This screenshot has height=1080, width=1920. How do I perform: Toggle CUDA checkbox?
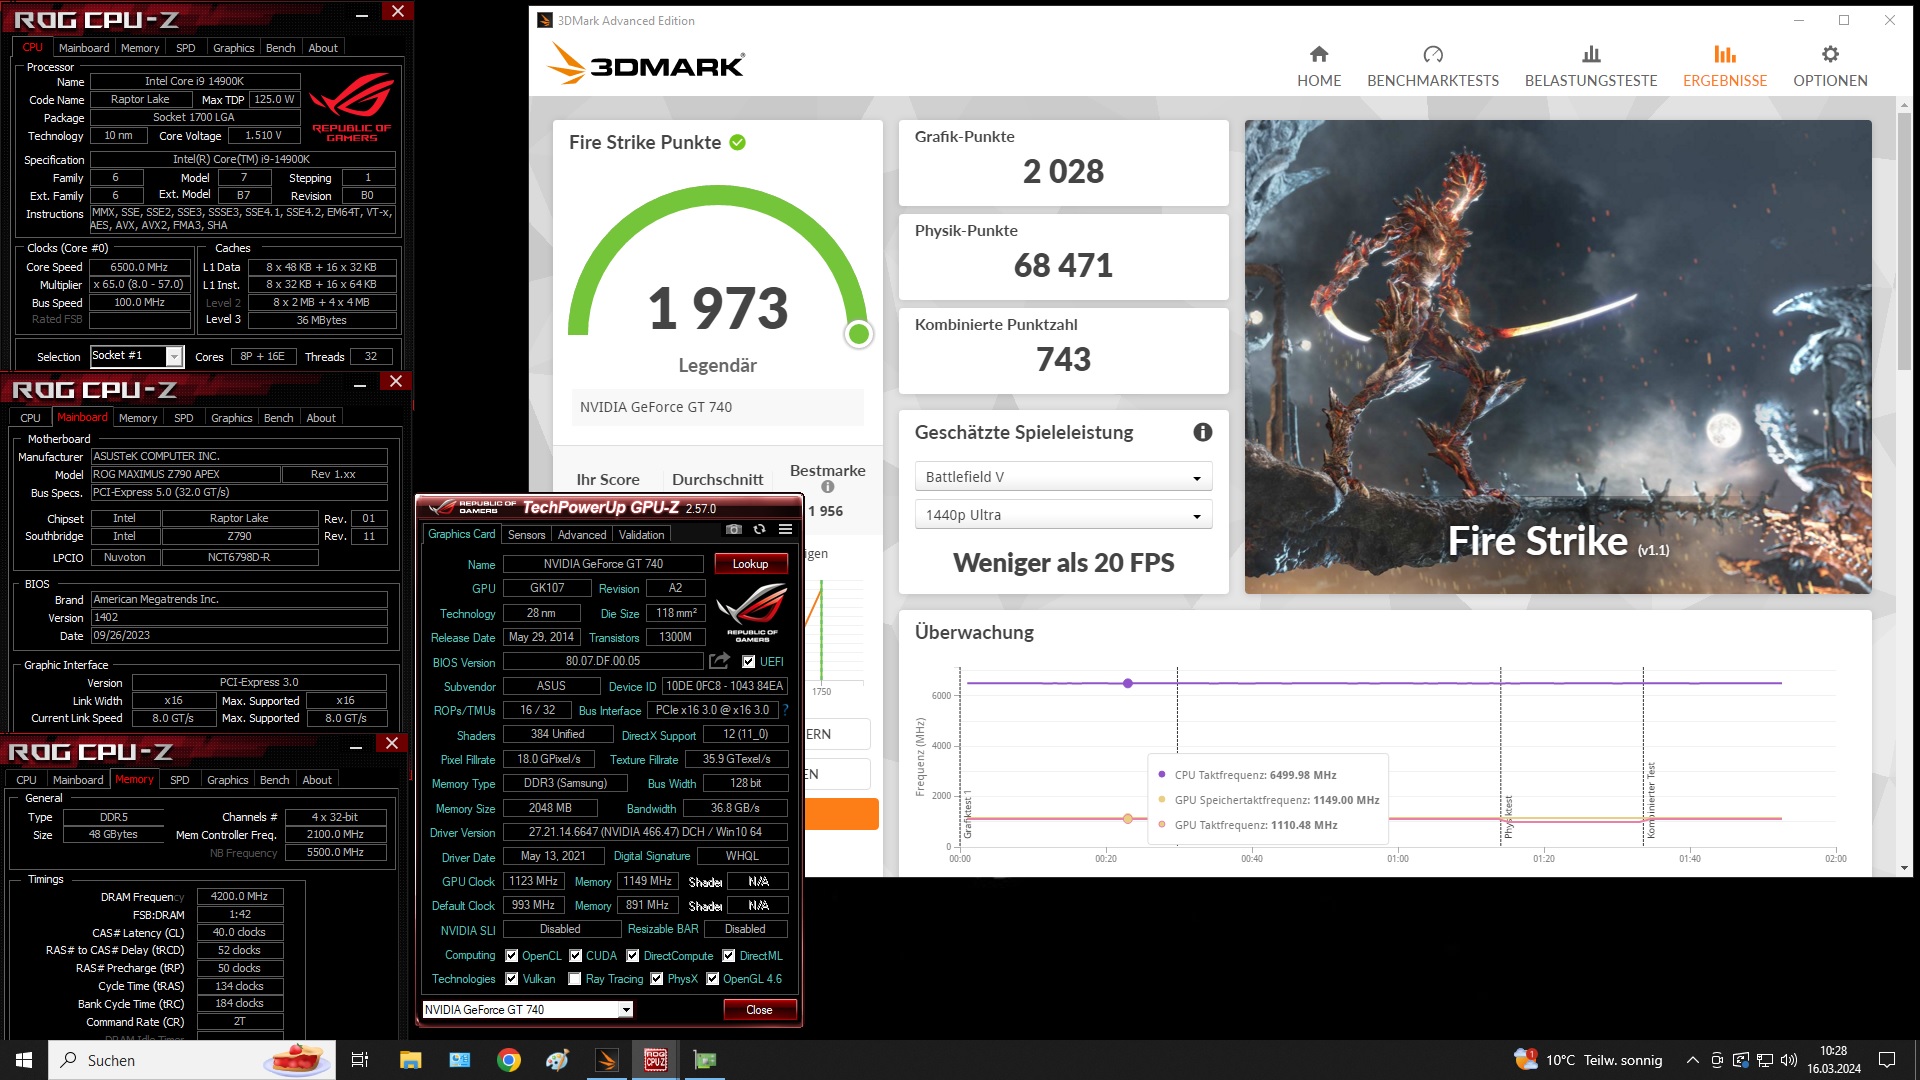576,956
